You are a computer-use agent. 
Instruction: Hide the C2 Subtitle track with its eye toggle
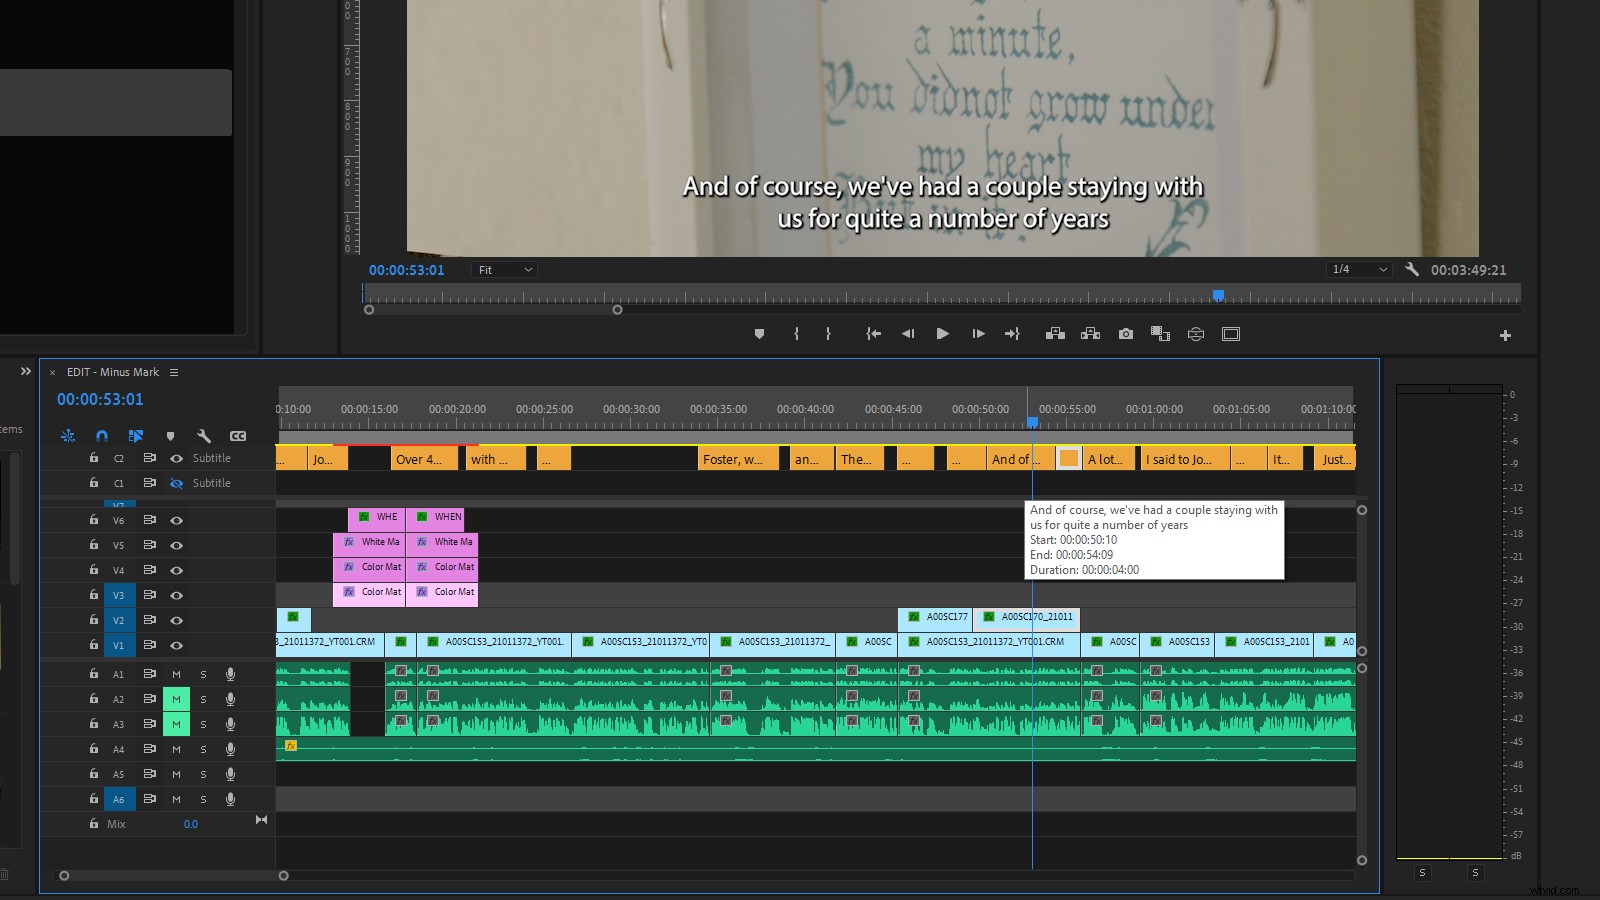[x=175, y=458]
